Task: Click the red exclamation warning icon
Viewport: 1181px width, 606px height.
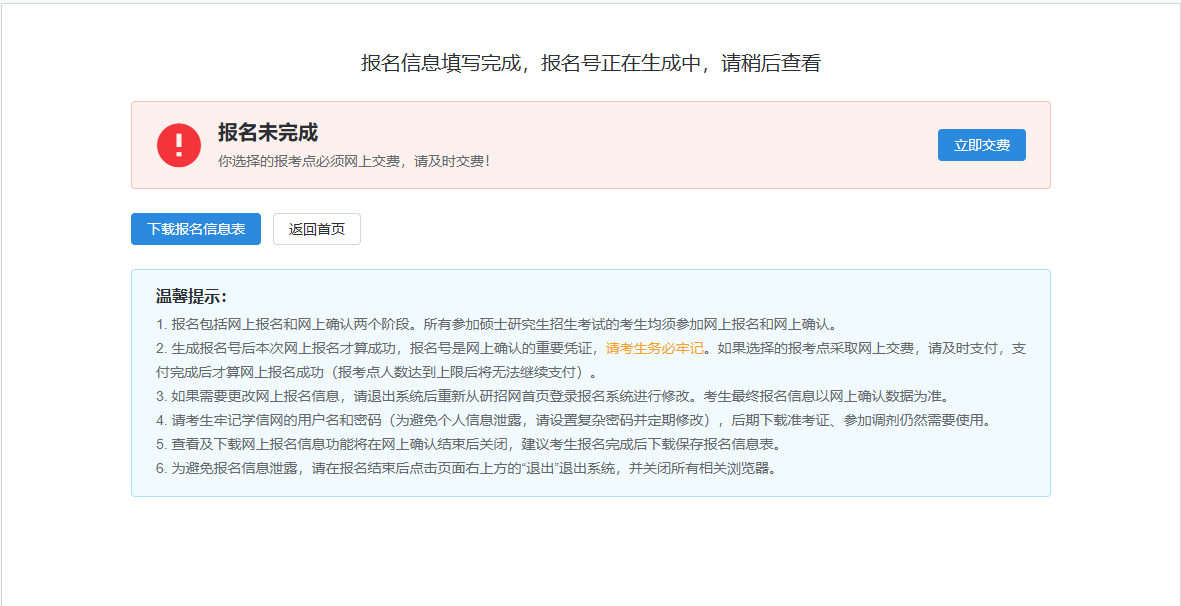Action: pos(178,144)
